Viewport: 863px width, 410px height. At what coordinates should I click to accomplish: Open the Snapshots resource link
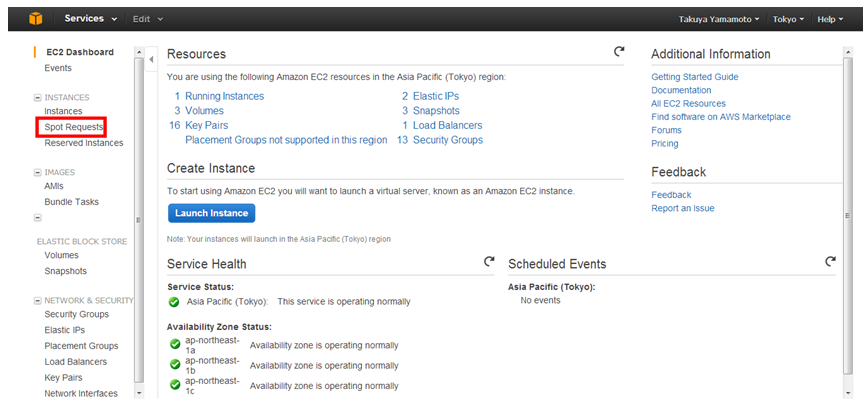(436, 111)
